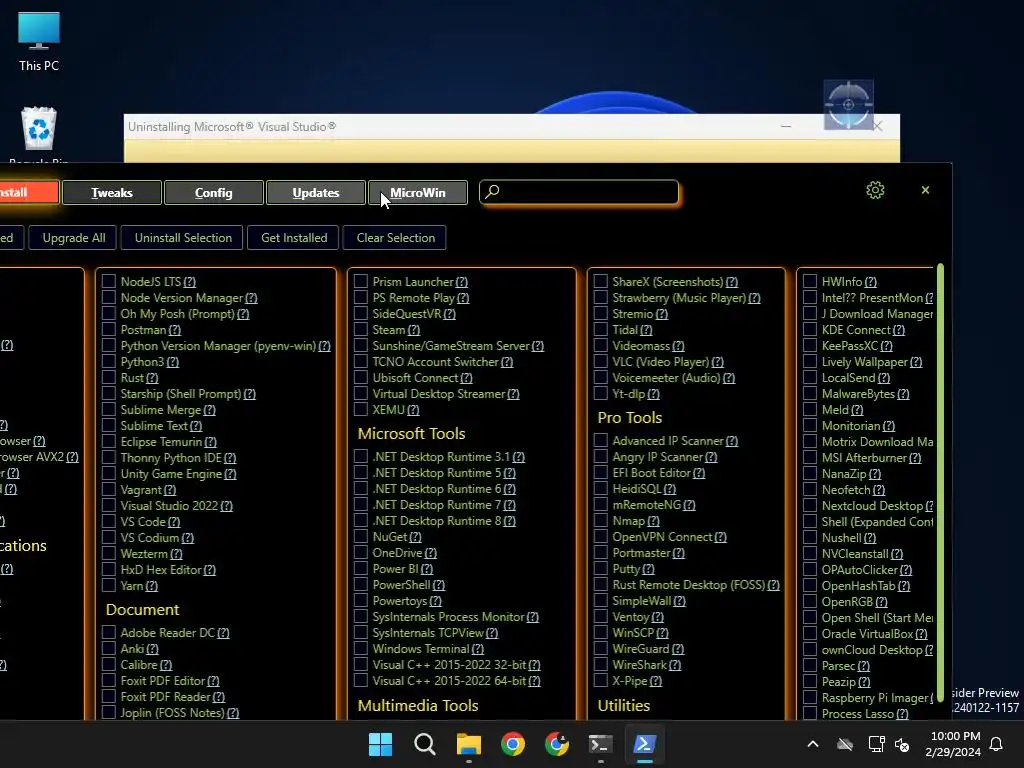The image size is (1024, 768).
Task: Switch to the Config tab
Action: [214, 193]
